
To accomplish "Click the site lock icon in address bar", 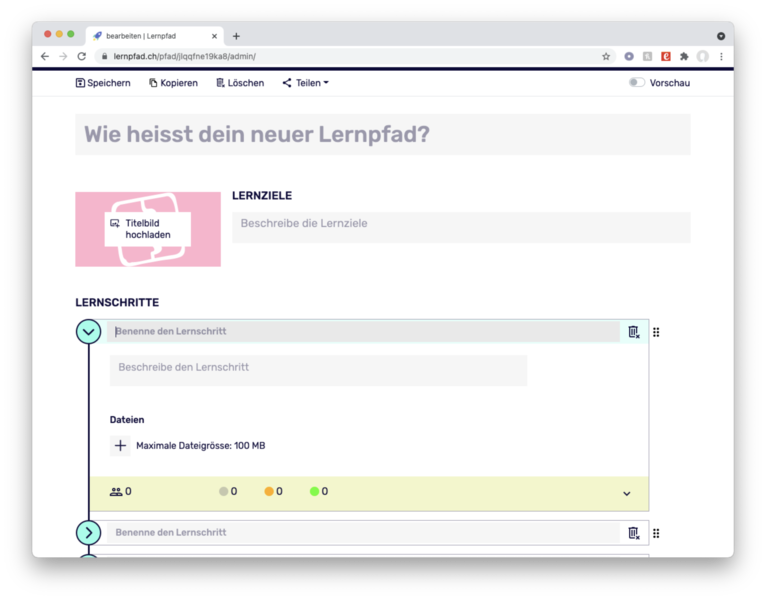I will [x=104, y=56].
